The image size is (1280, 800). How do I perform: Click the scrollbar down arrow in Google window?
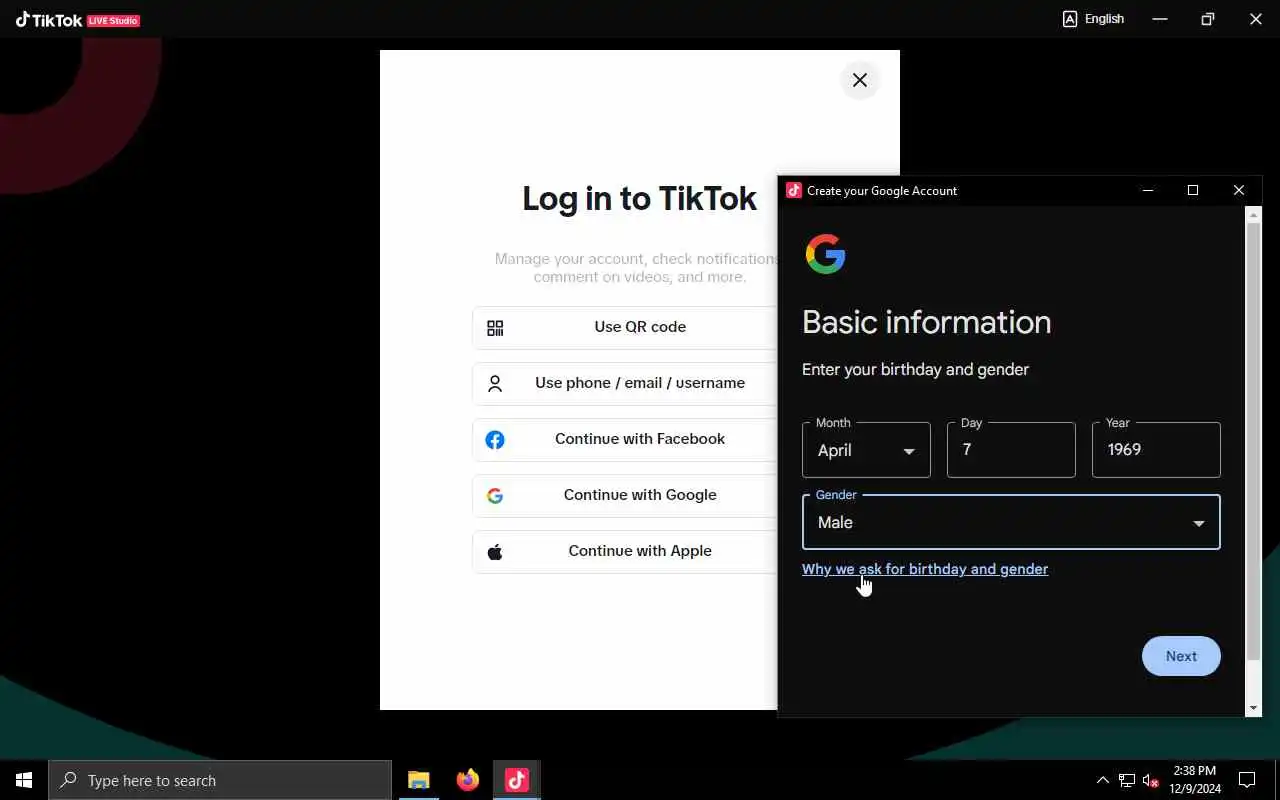[1254, 708]
